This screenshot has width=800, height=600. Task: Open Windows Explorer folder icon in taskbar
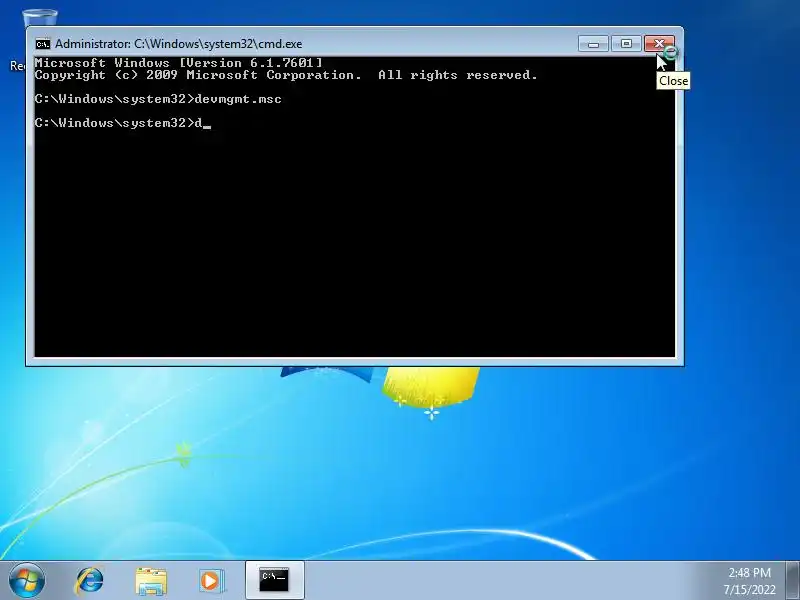tap(151, 581)
